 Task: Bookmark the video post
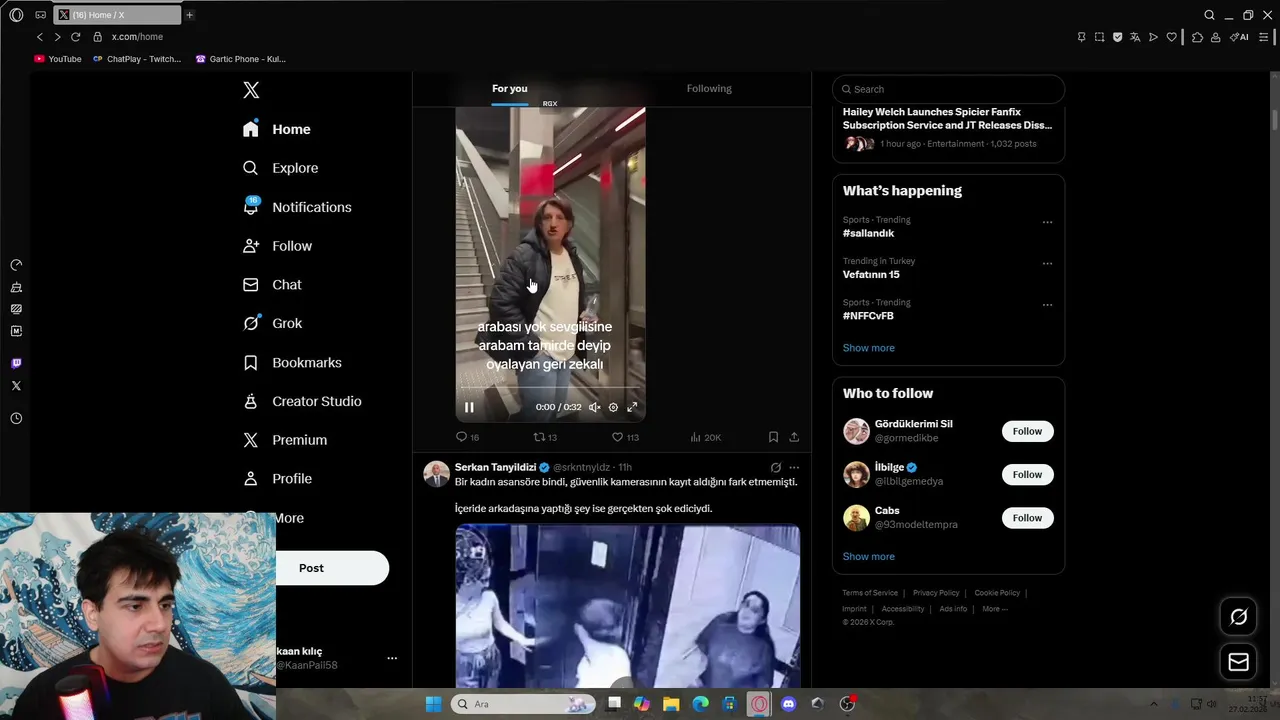[x=773, y=437]
